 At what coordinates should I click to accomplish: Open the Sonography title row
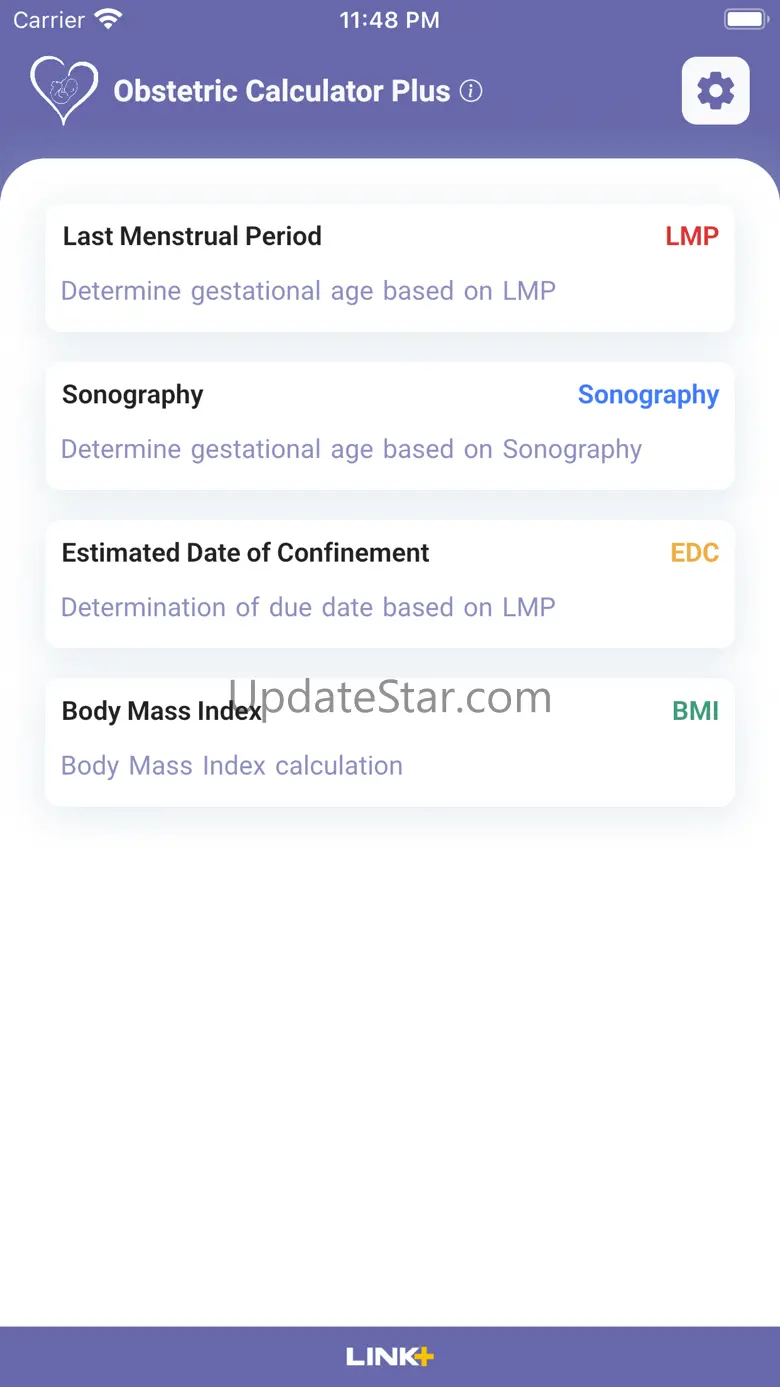[x=133, y=395]
